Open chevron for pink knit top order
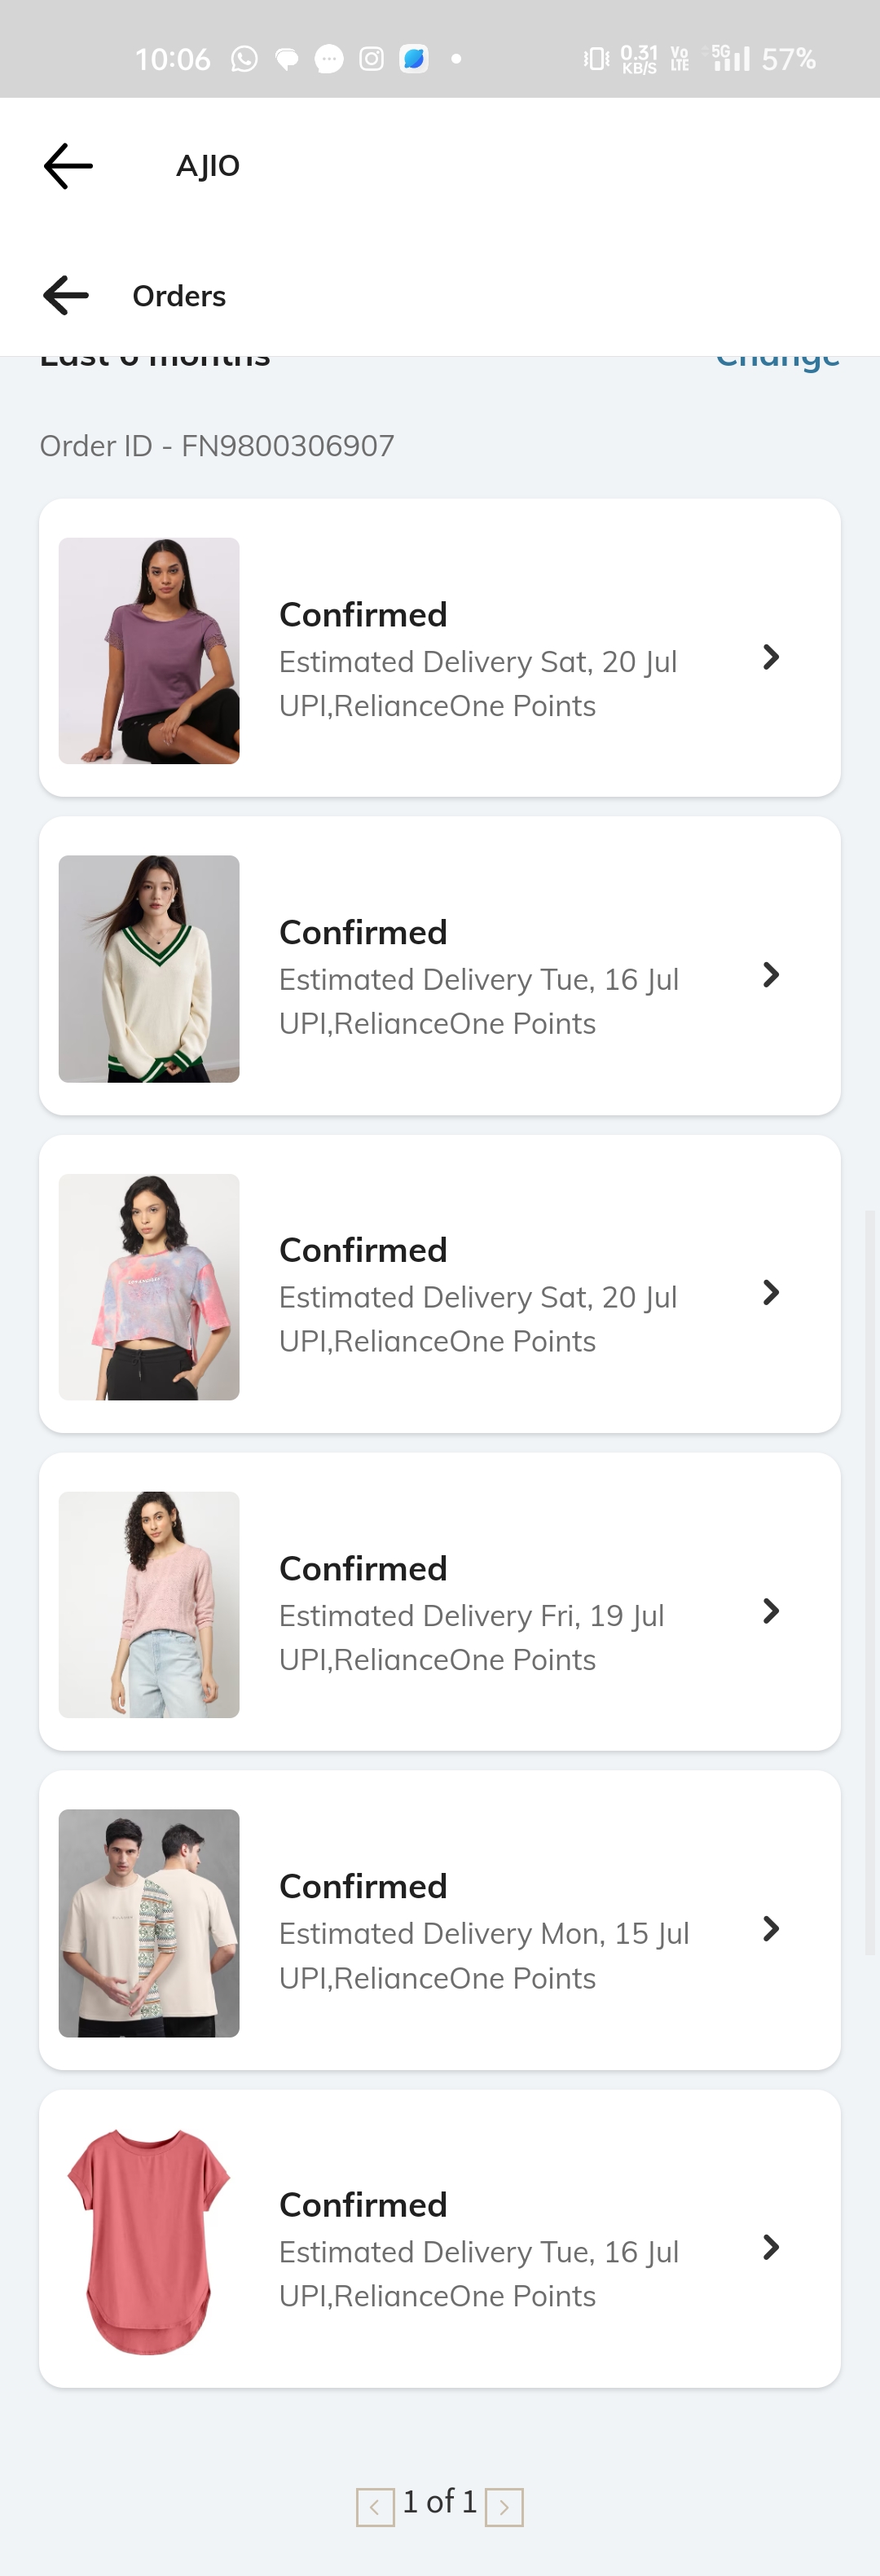880x2576 pixels. [770, 1611]
